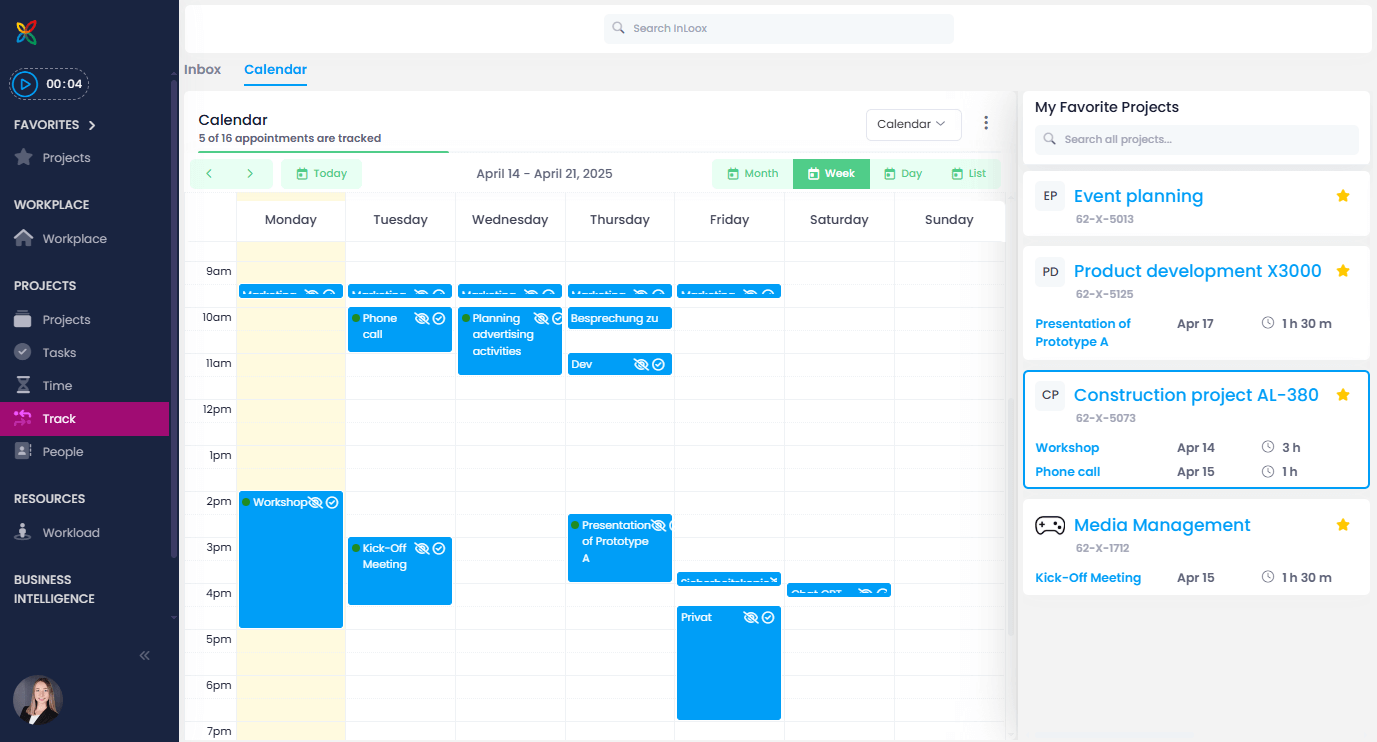Mark the Kick-Off Meeting appointment as tracked
This screenshot has height=742, width=1377.
(437, 548)
